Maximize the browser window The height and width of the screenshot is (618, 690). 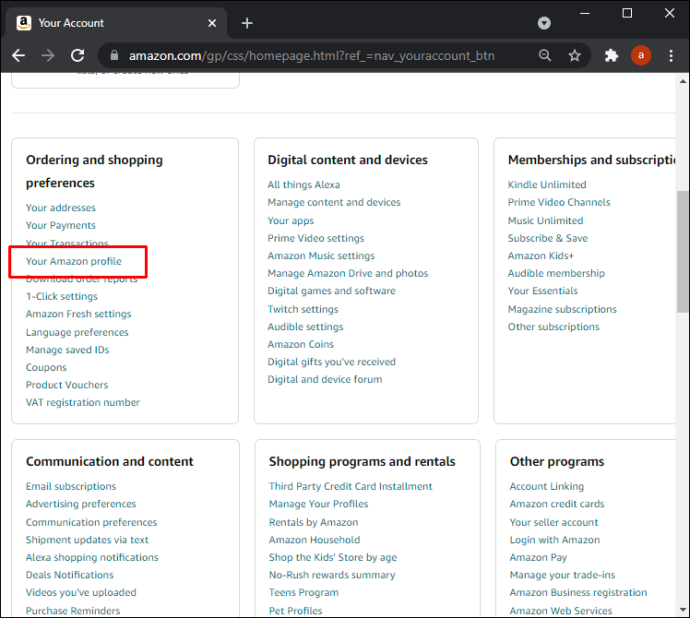[x=627, y=13]
